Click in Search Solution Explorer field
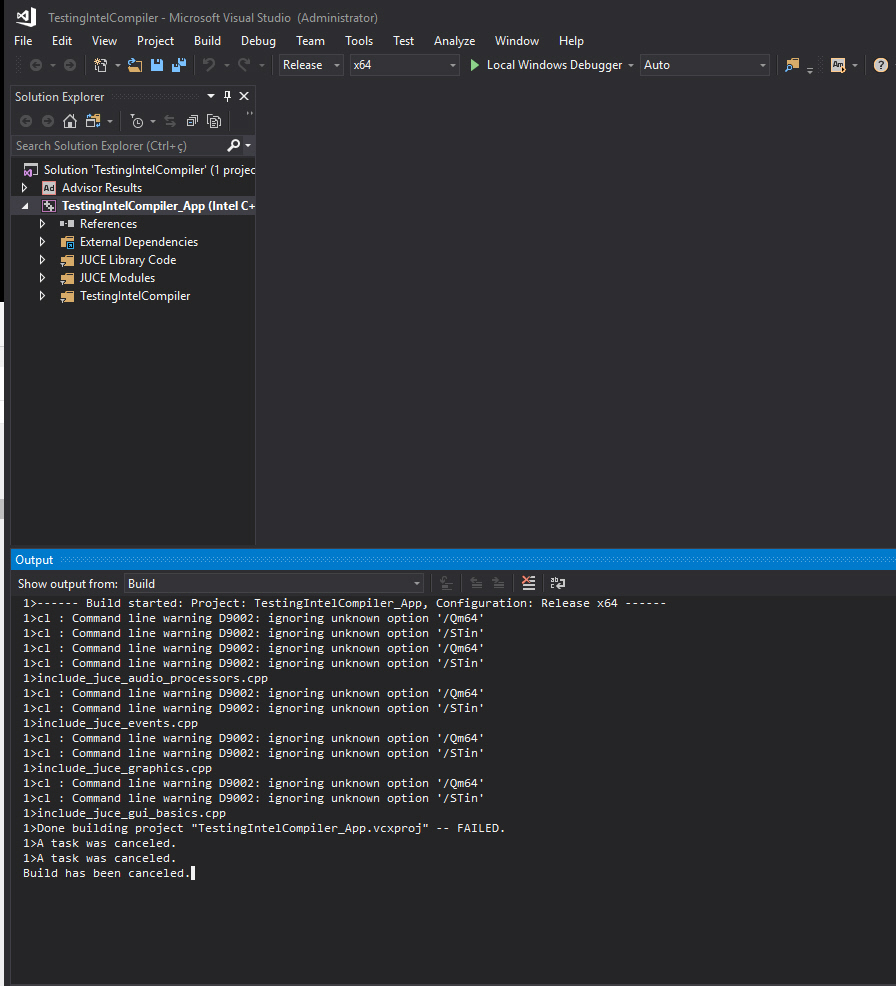 tap(119, 145)
